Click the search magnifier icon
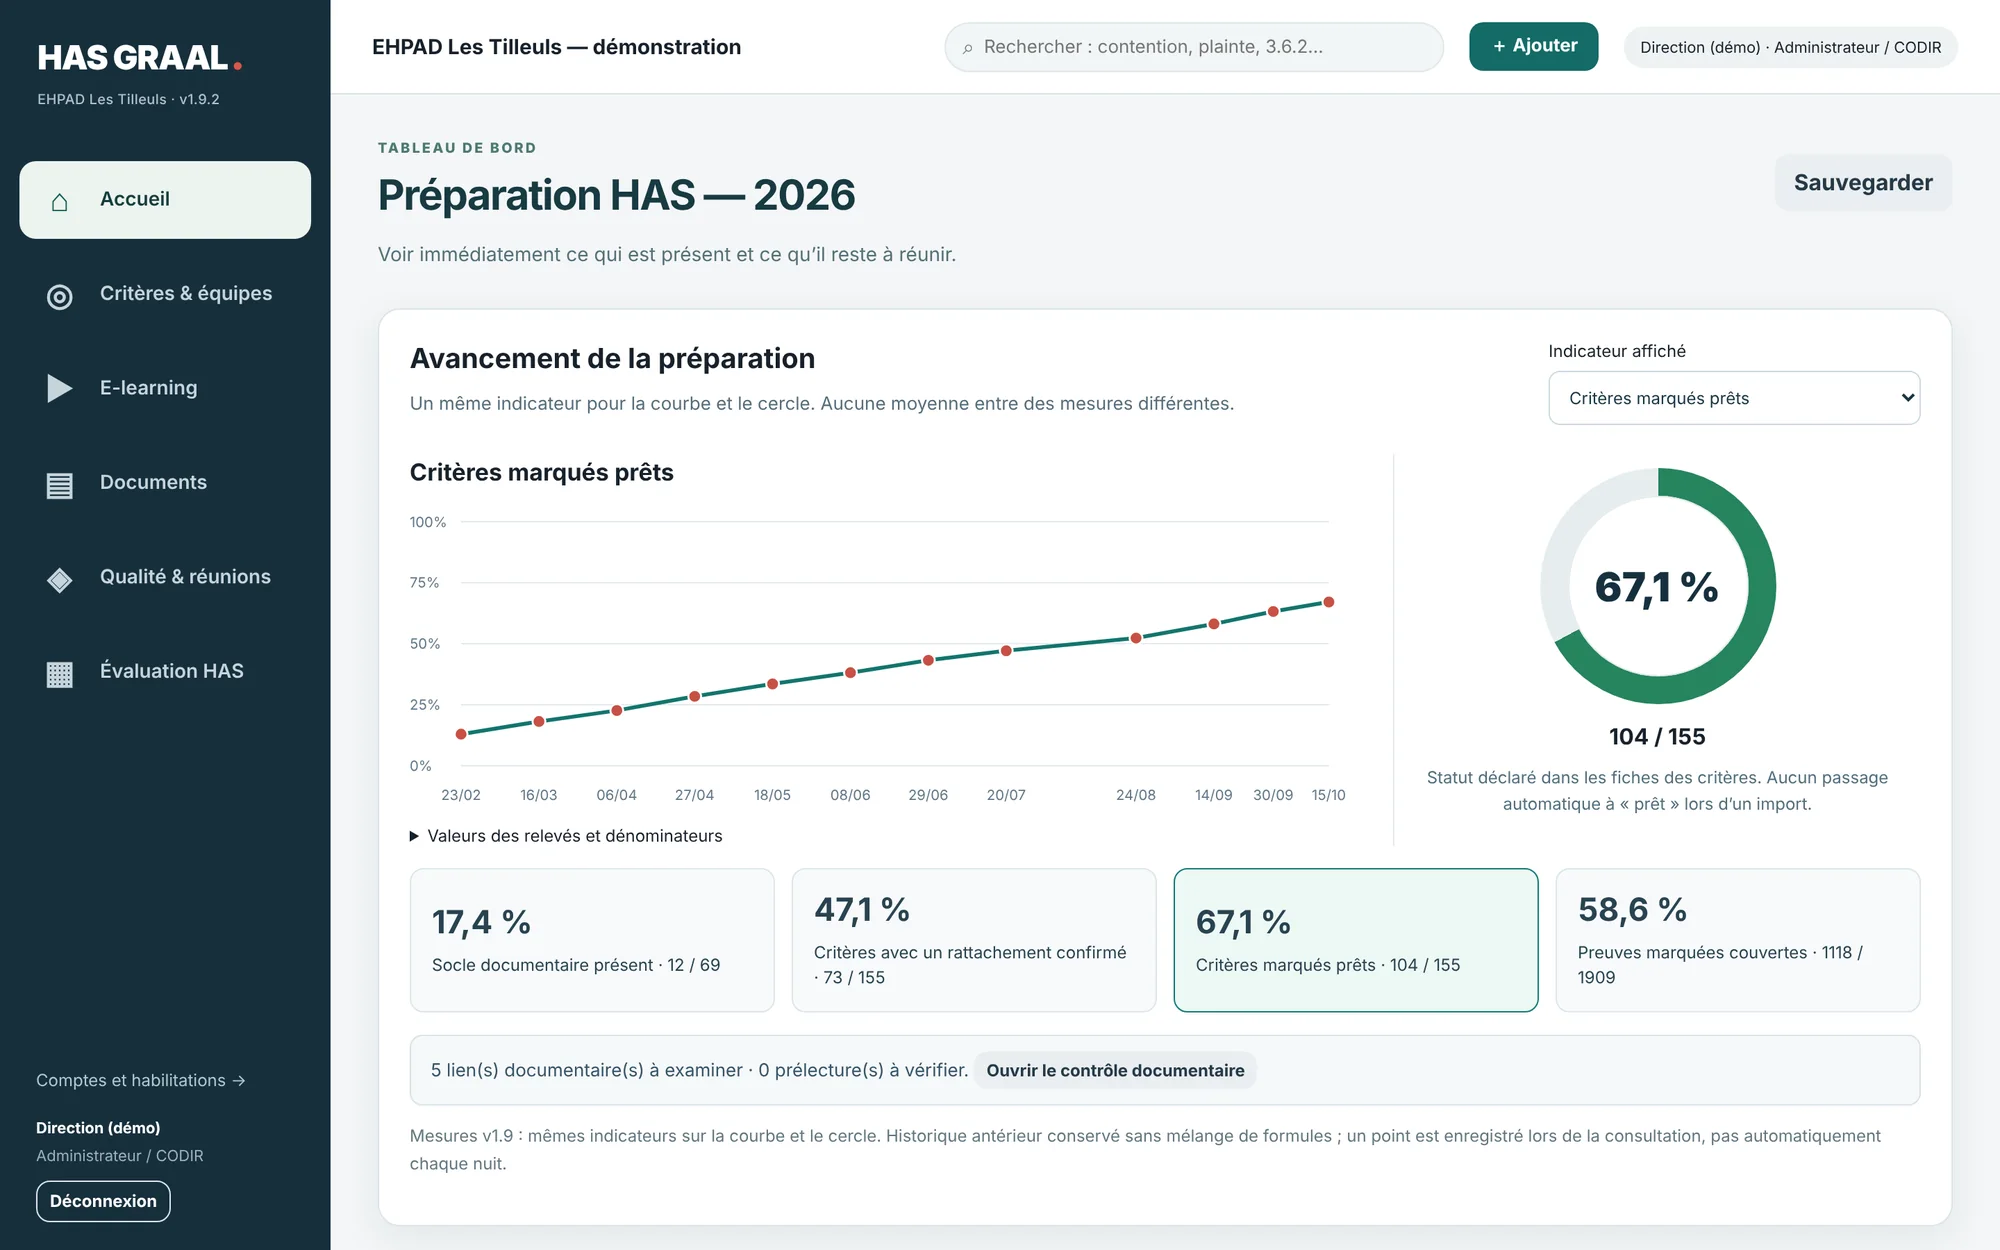Image resolution: width=2000 pixels, height=1250 pixels. (967, 48)
